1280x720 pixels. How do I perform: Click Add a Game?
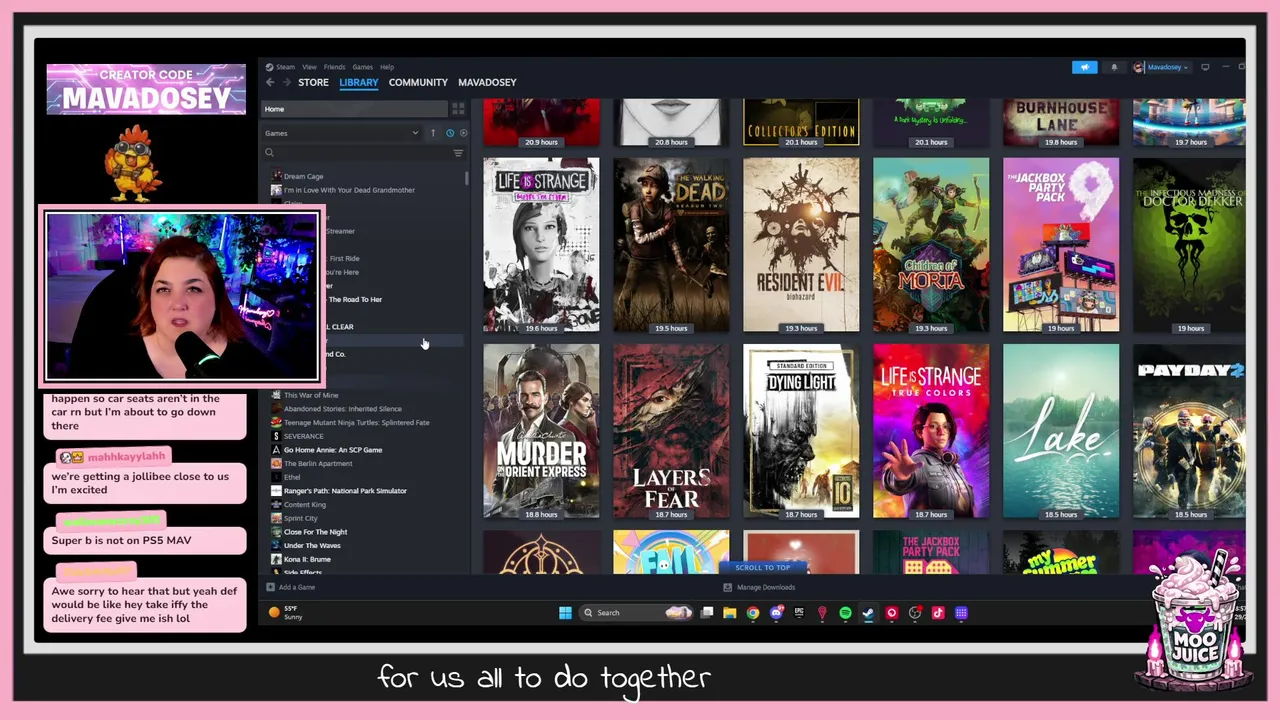click(x=291, y=587)
